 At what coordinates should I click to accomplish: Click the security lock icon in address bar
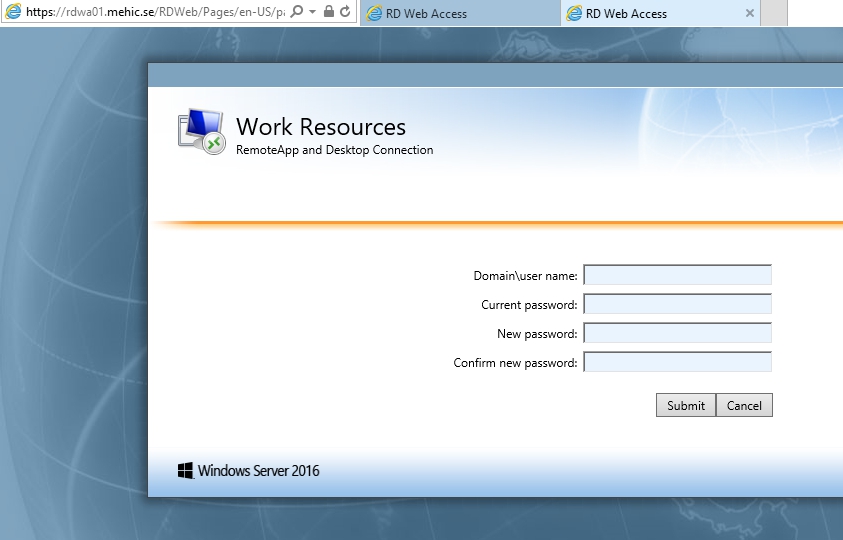click(x=328, y=11)
